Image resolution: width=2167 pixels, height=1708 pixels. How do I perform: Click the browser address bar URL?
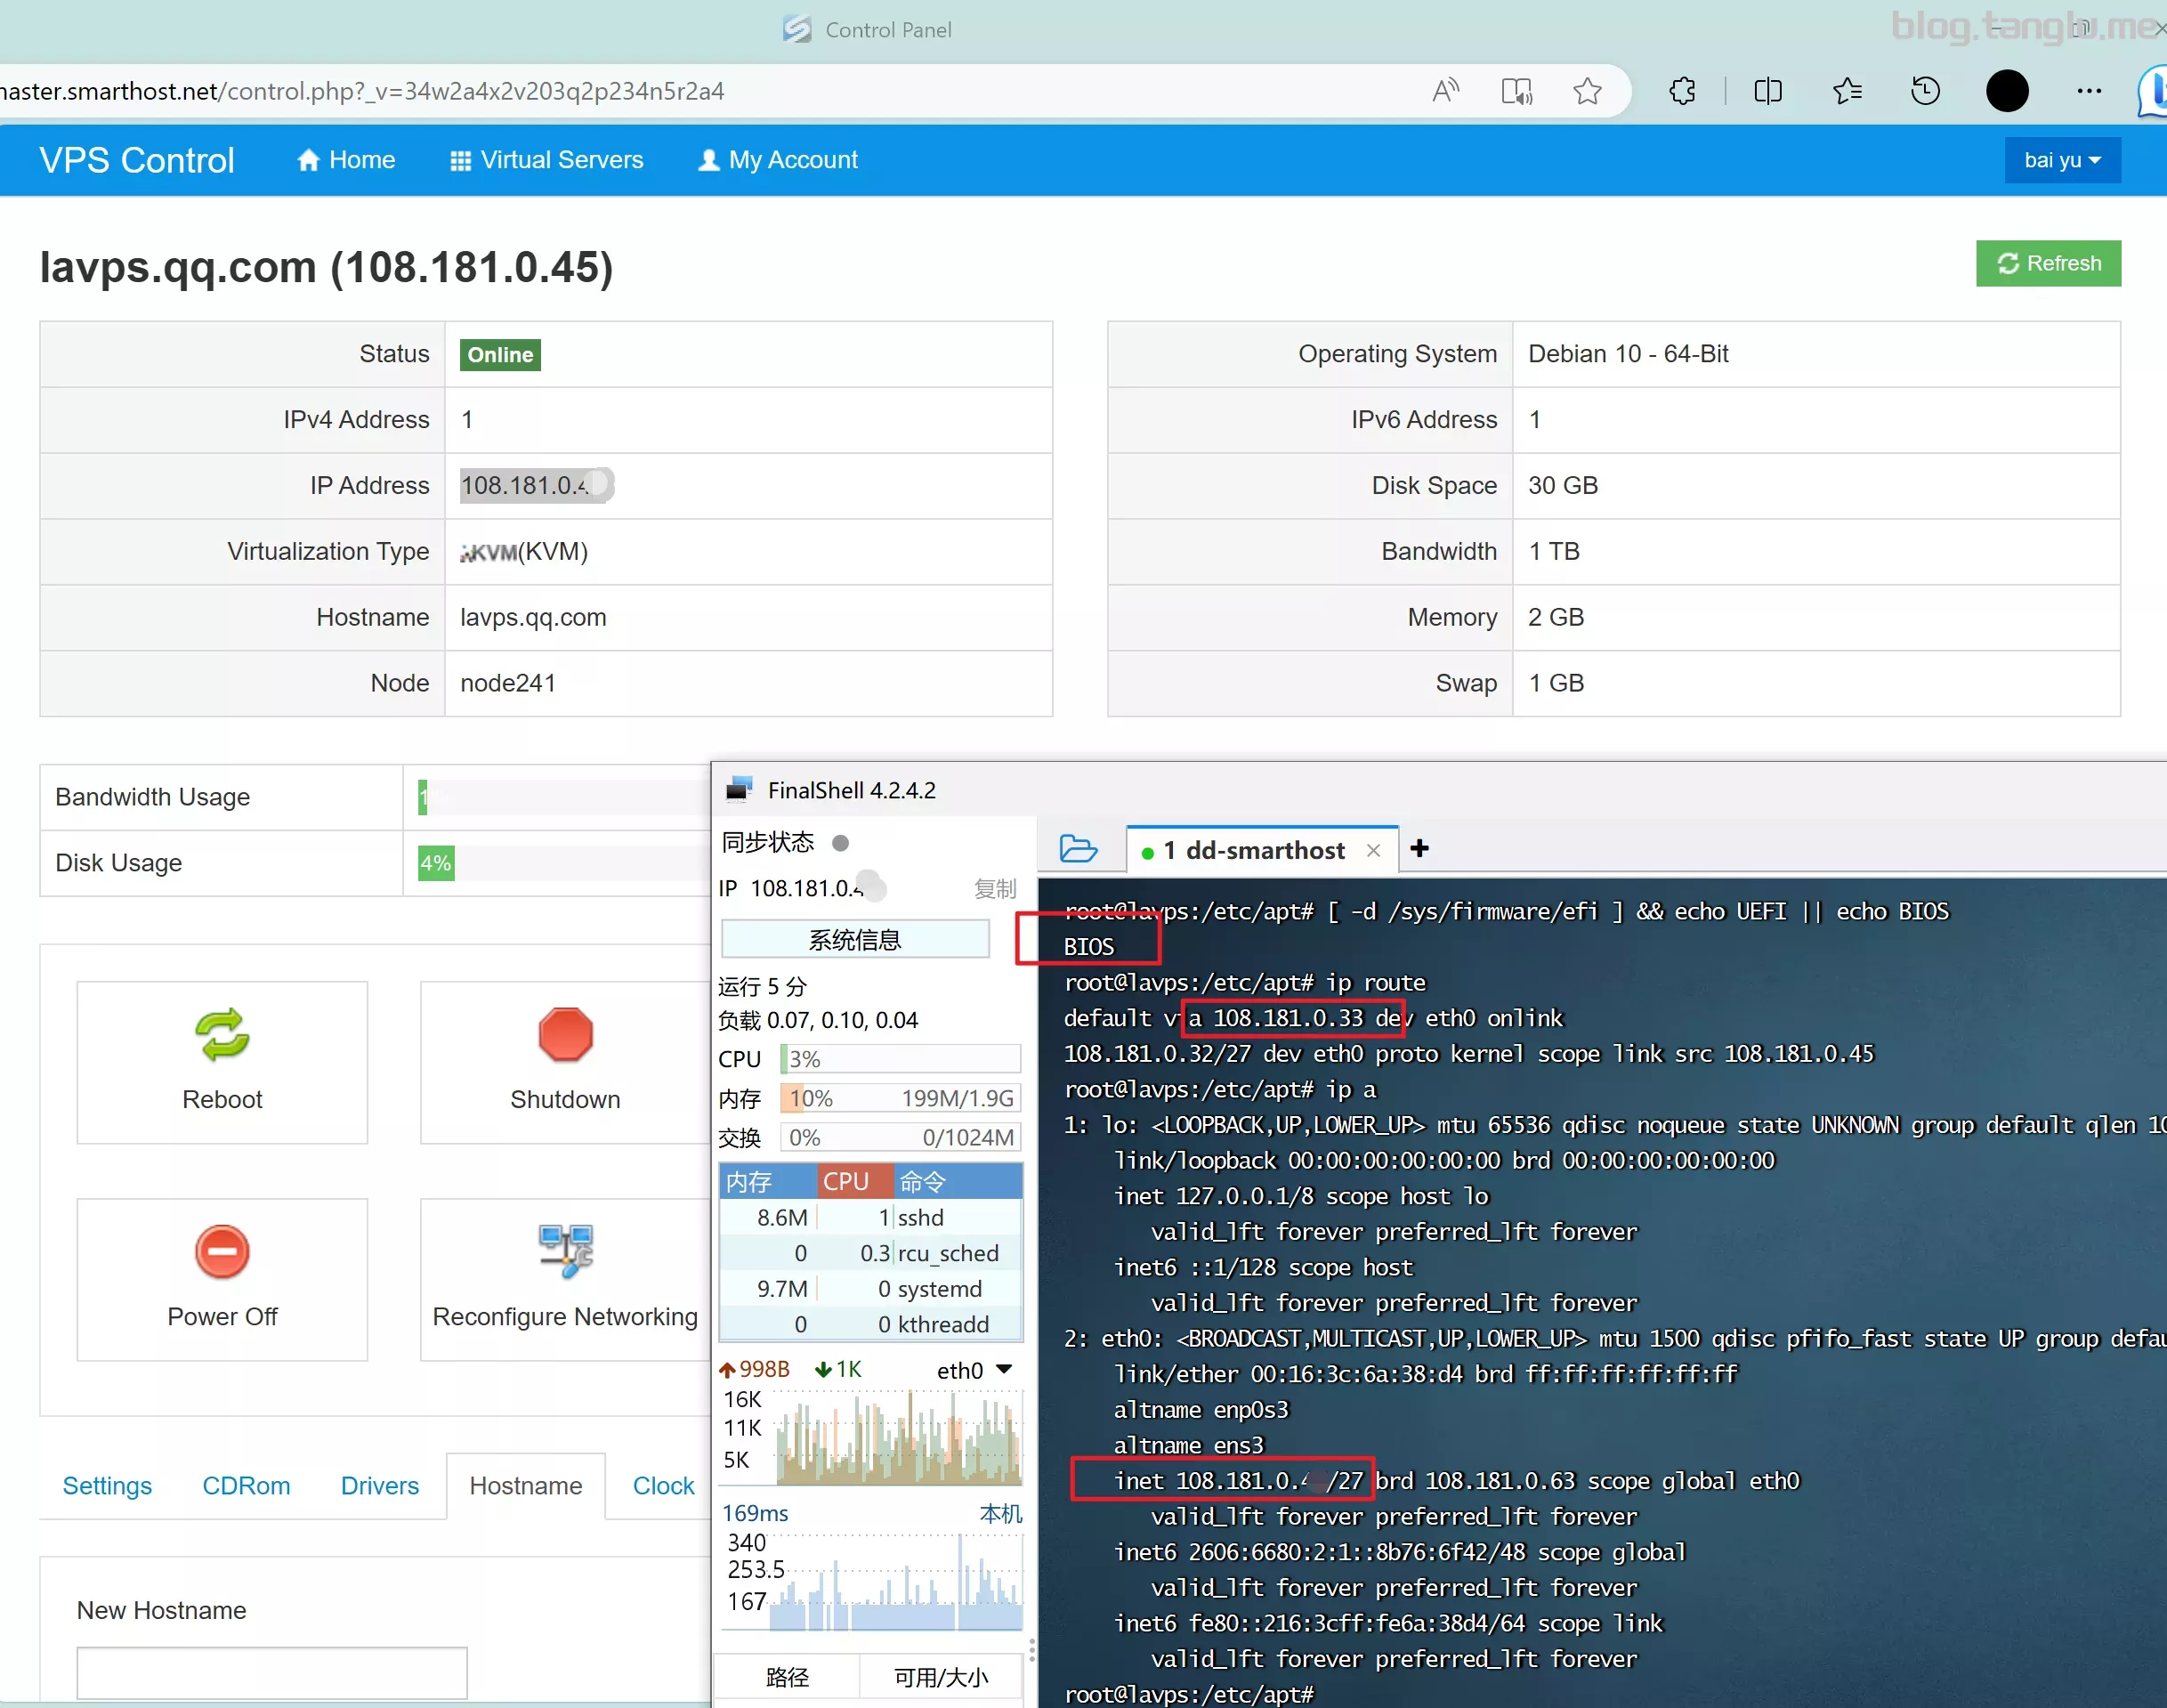pyautogui.click(x=361, y=91)
